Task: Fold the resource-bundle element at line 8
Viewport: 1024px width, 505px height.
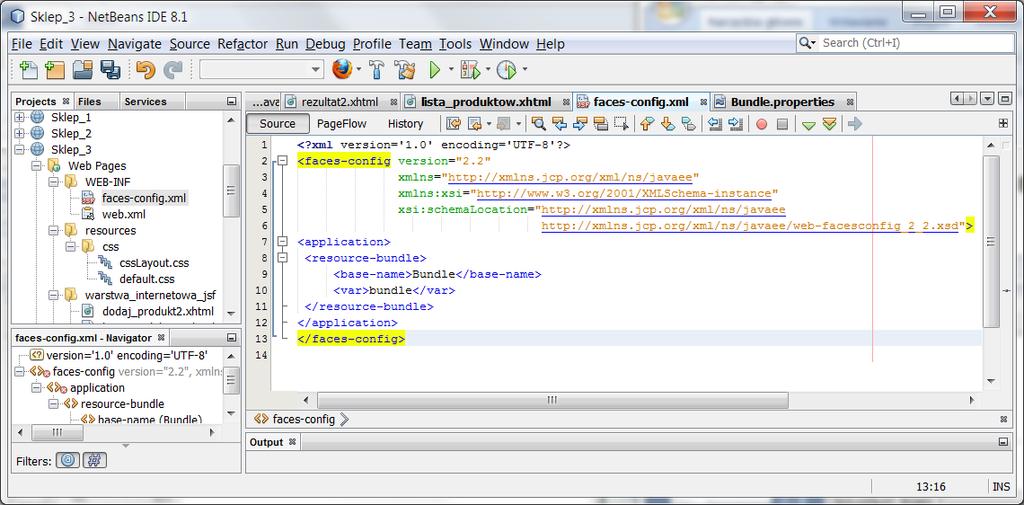Action: click(x=282, y=258)
